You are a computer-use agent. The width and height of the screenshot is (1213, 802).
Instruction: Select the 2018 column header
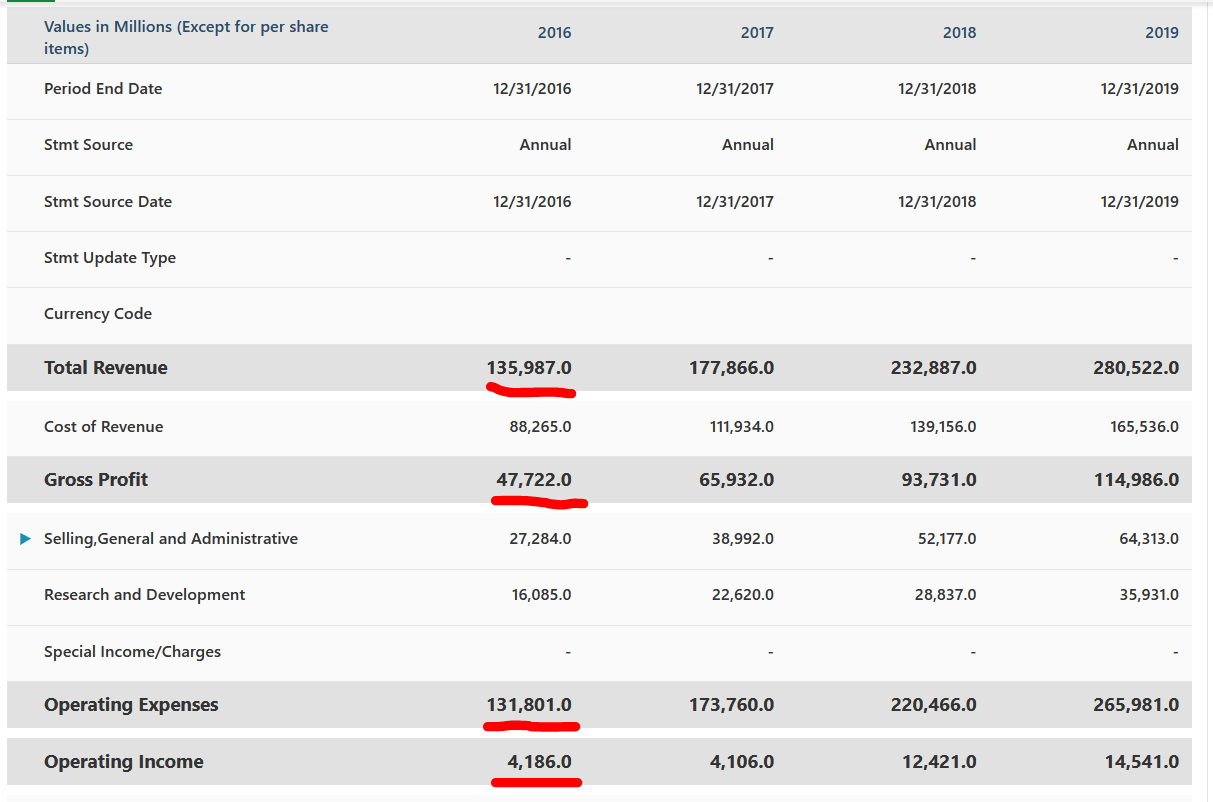[959, 32]
